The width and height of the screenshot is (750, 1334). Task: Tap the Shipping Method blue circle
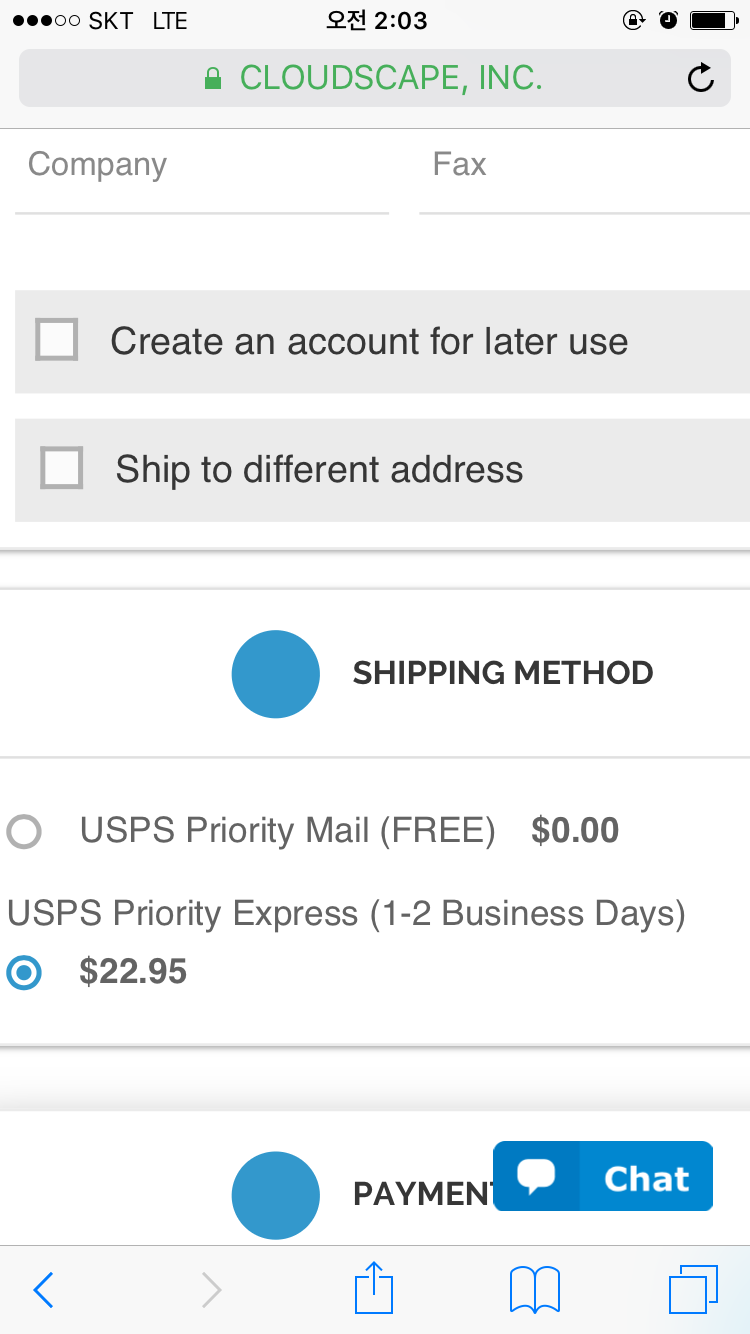click(275, 674)
